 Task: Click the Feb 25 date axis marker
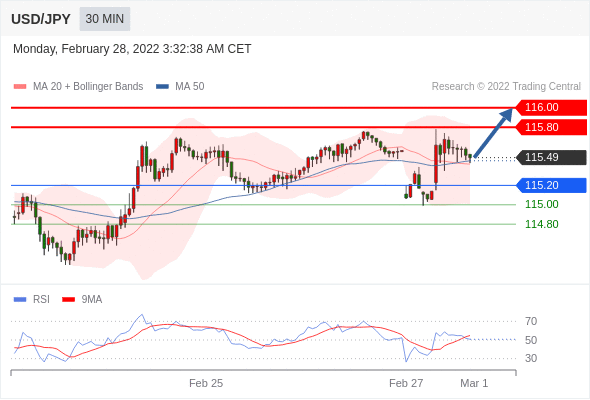(206, 383)
